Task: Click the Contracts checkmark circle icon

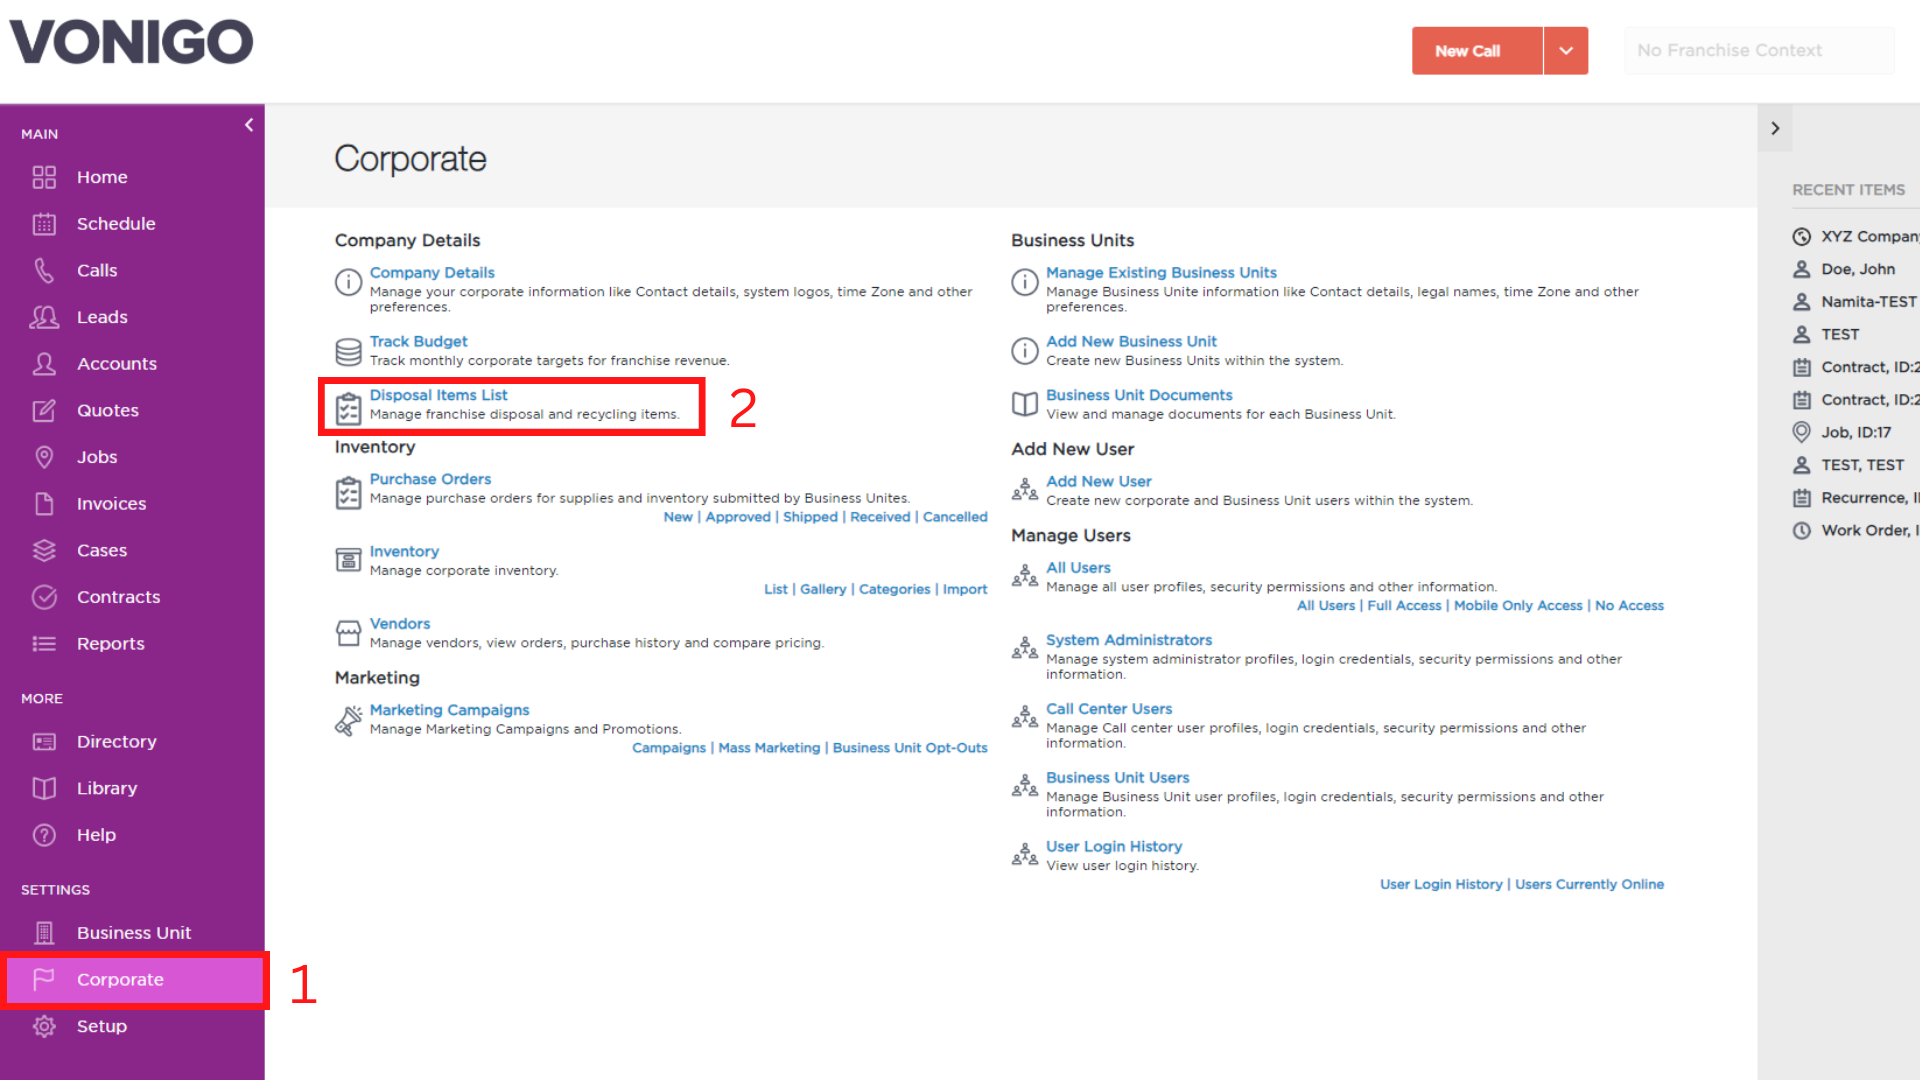Action: 44,597
